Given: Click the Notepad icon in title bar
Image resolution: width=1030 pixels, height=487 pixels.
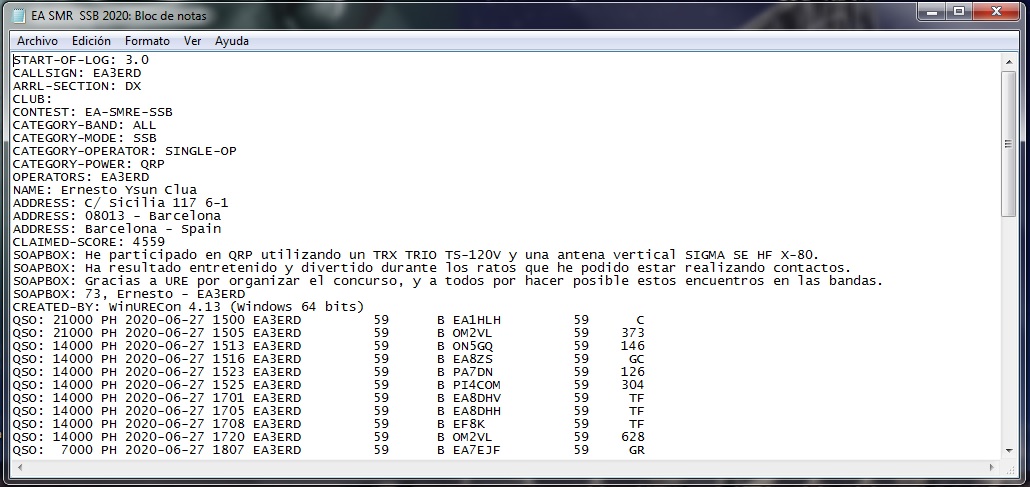Looking at the screenshot, I should 19,15.
